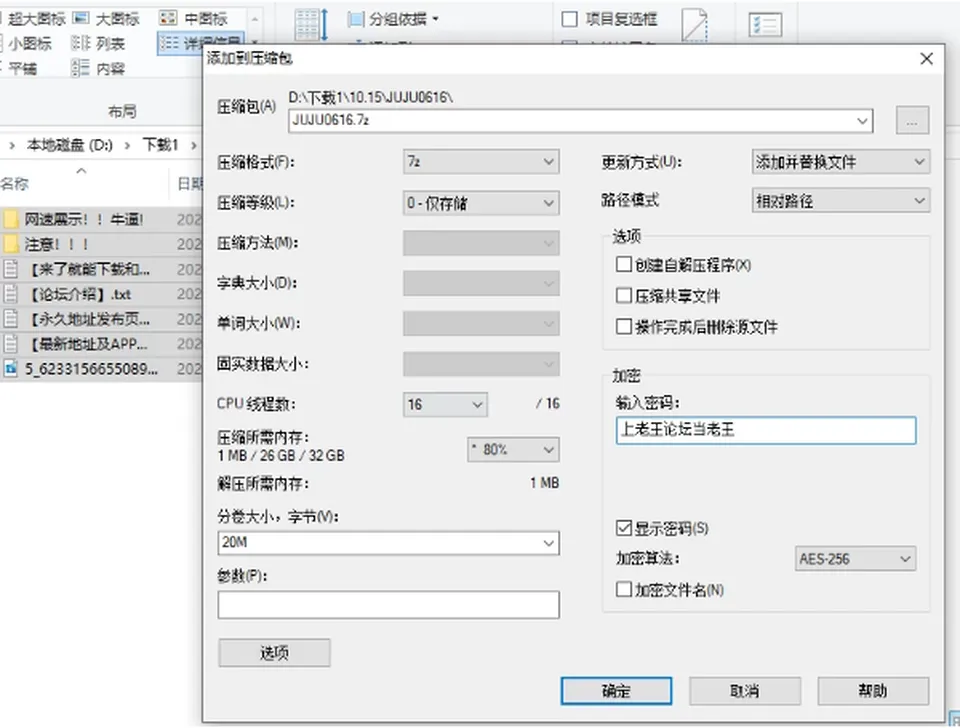Expand the 路径模式 dropdown showing 相对路径
The height and width of the screenshot is (728, 960).
(841, 201)
